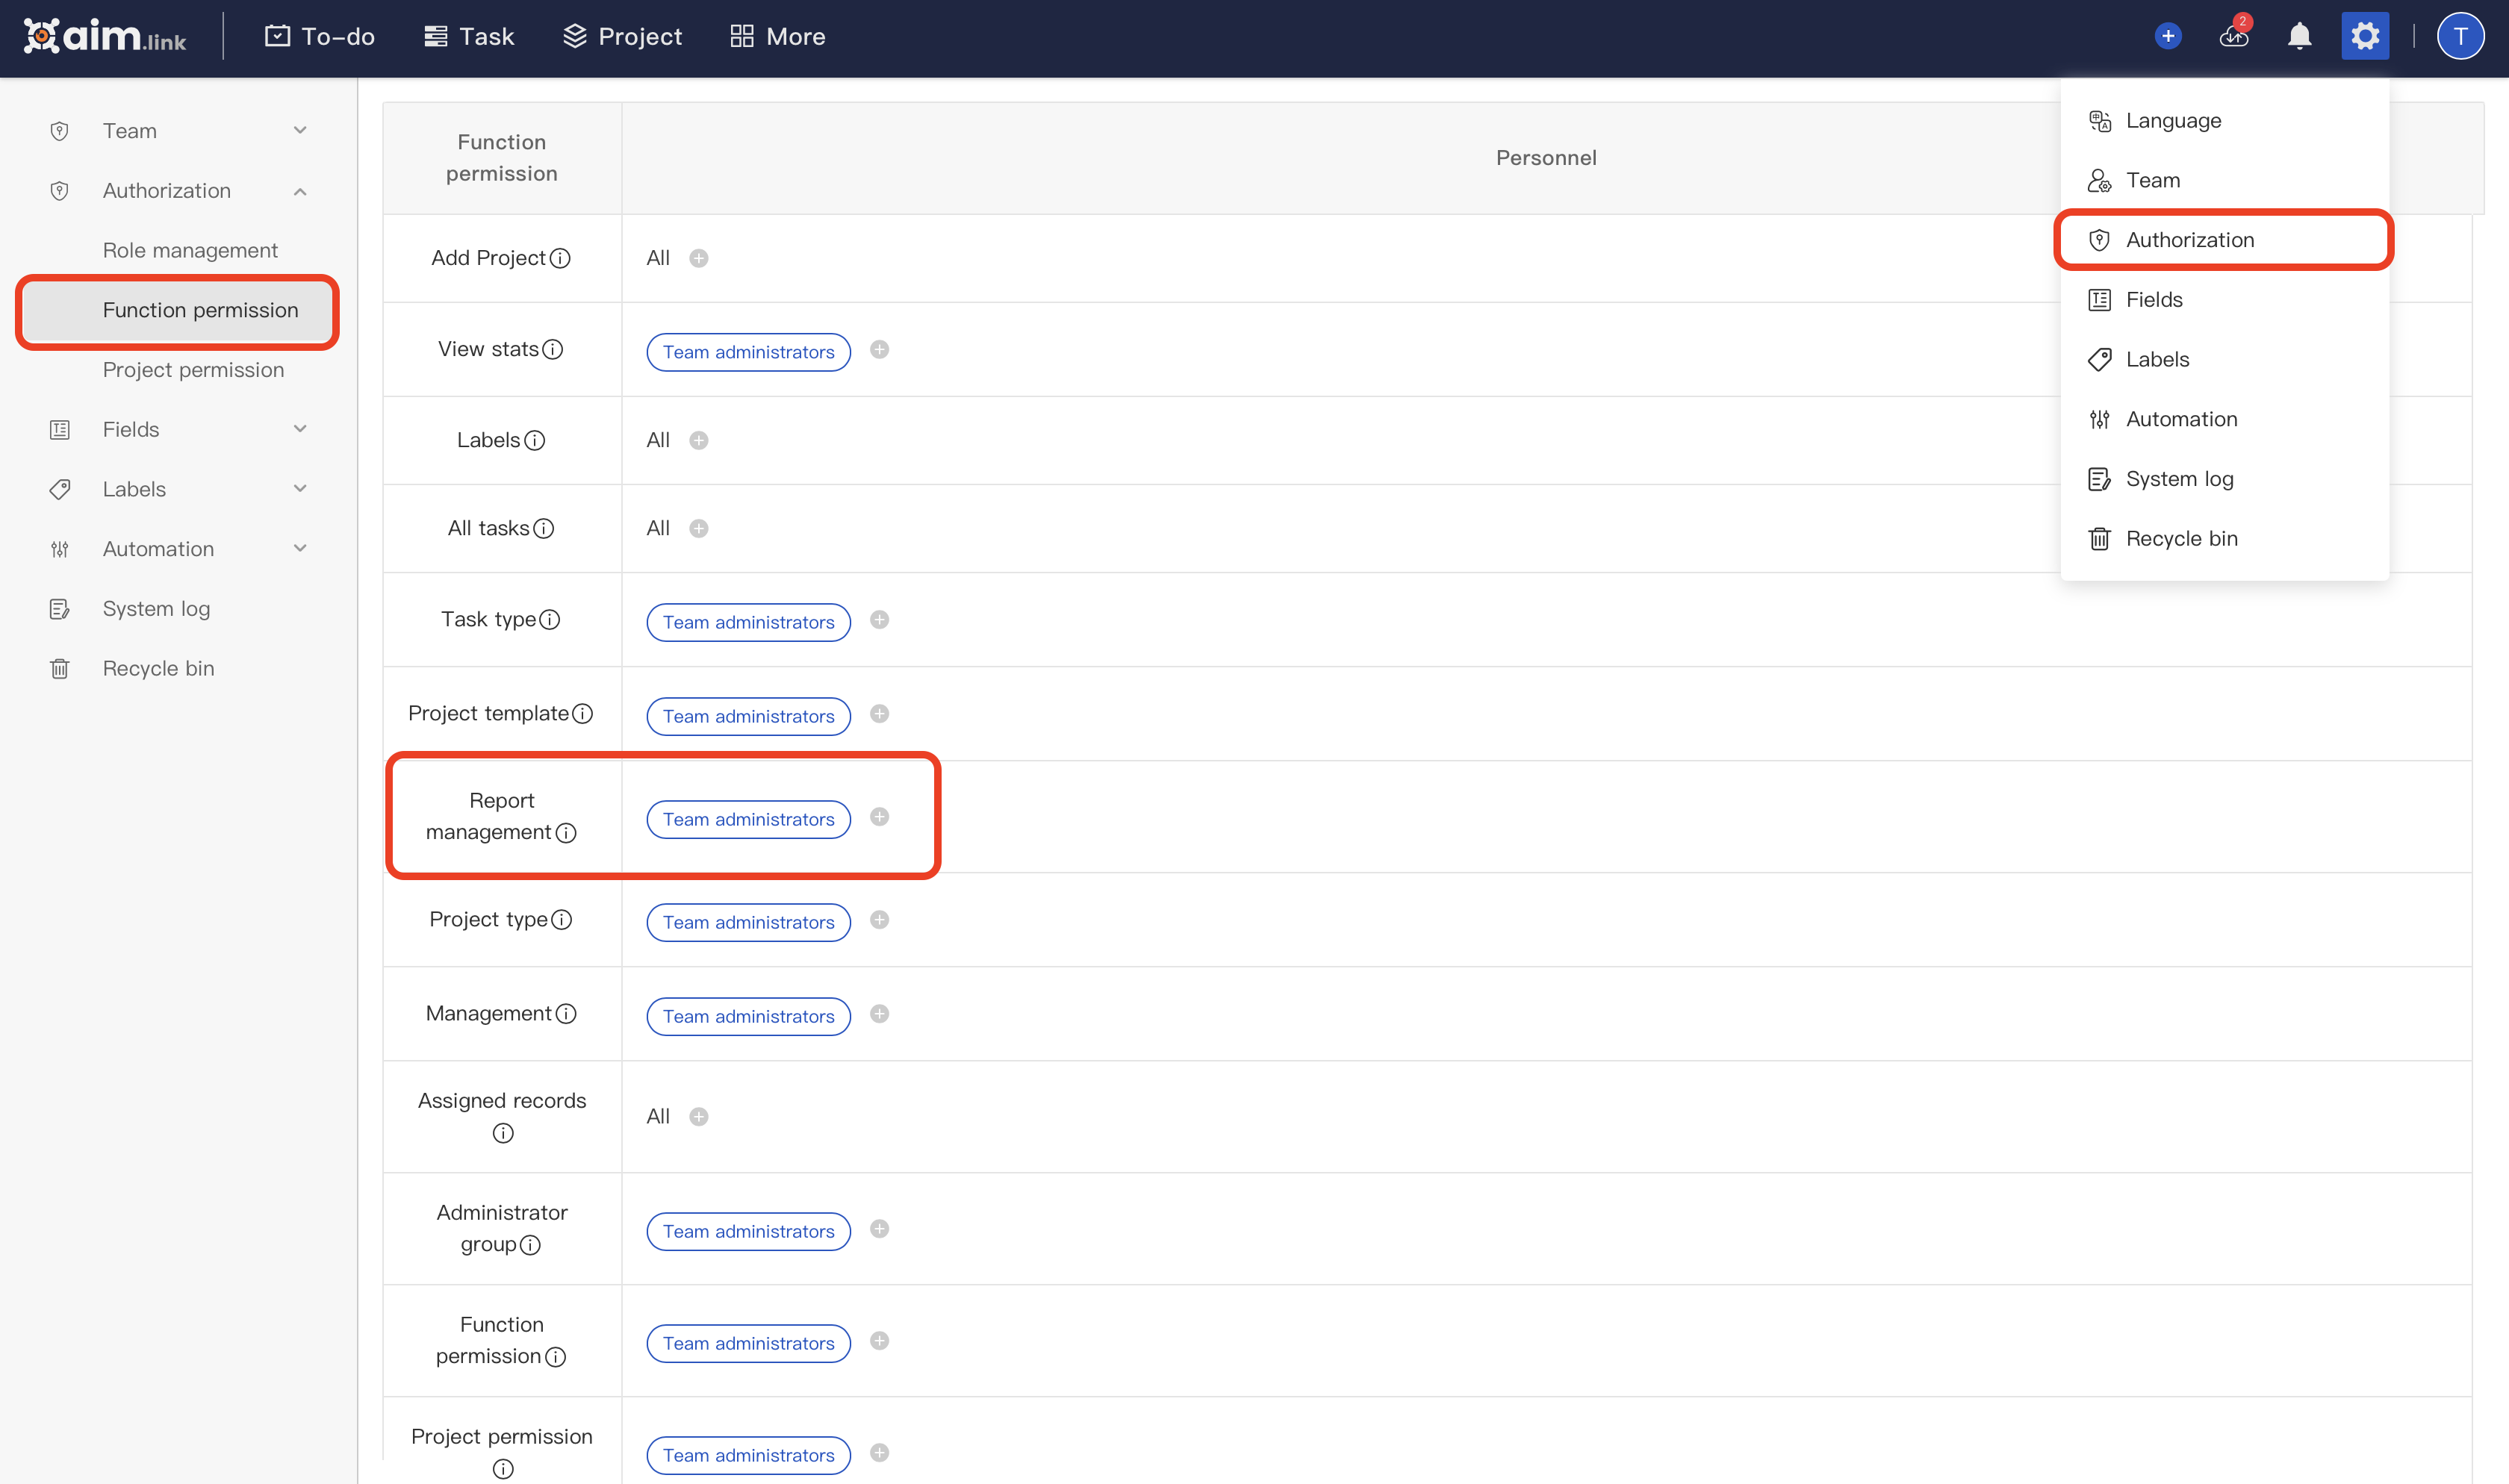The image size is (2509, 1484).
Task: Click the settings gear icon
Action: click(2364, 37)
